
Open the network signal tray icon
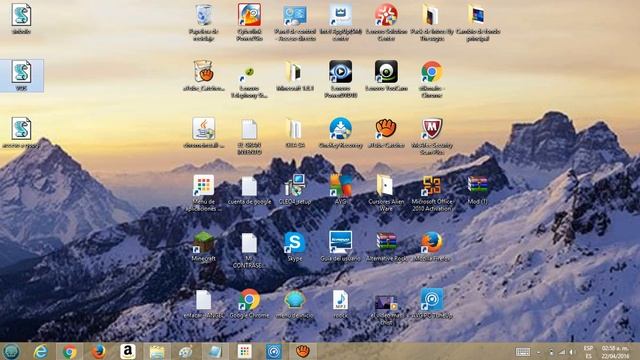[x=562, y=352]
